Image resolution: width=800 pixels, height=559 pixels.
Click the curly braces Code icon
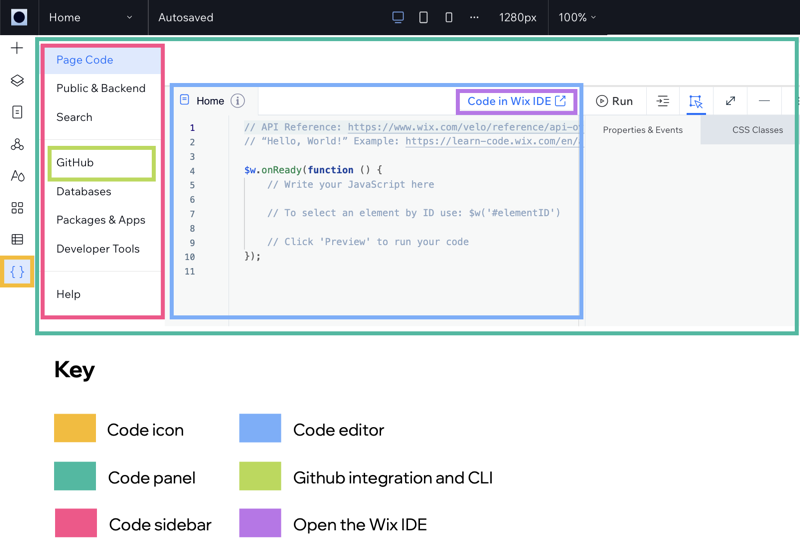pos(17,272)
